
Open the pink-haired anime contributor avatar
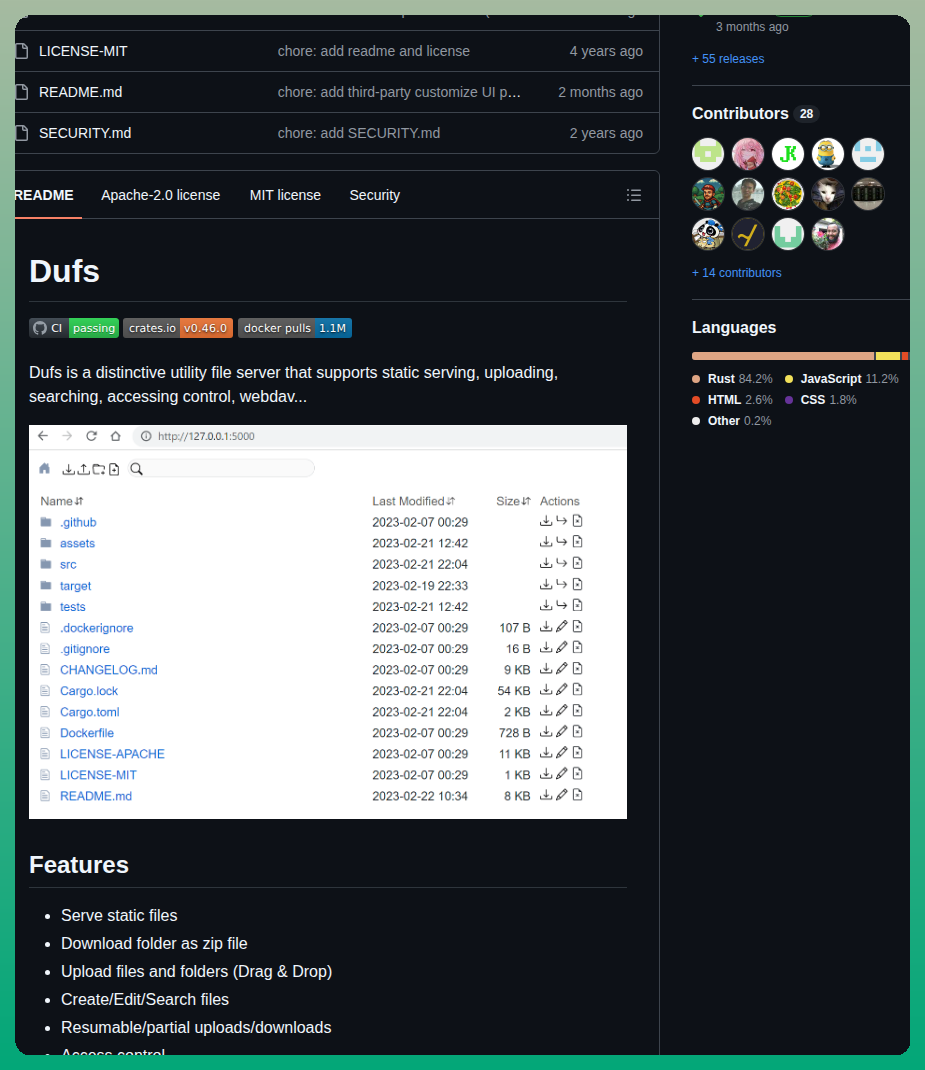tap(748, 154)
